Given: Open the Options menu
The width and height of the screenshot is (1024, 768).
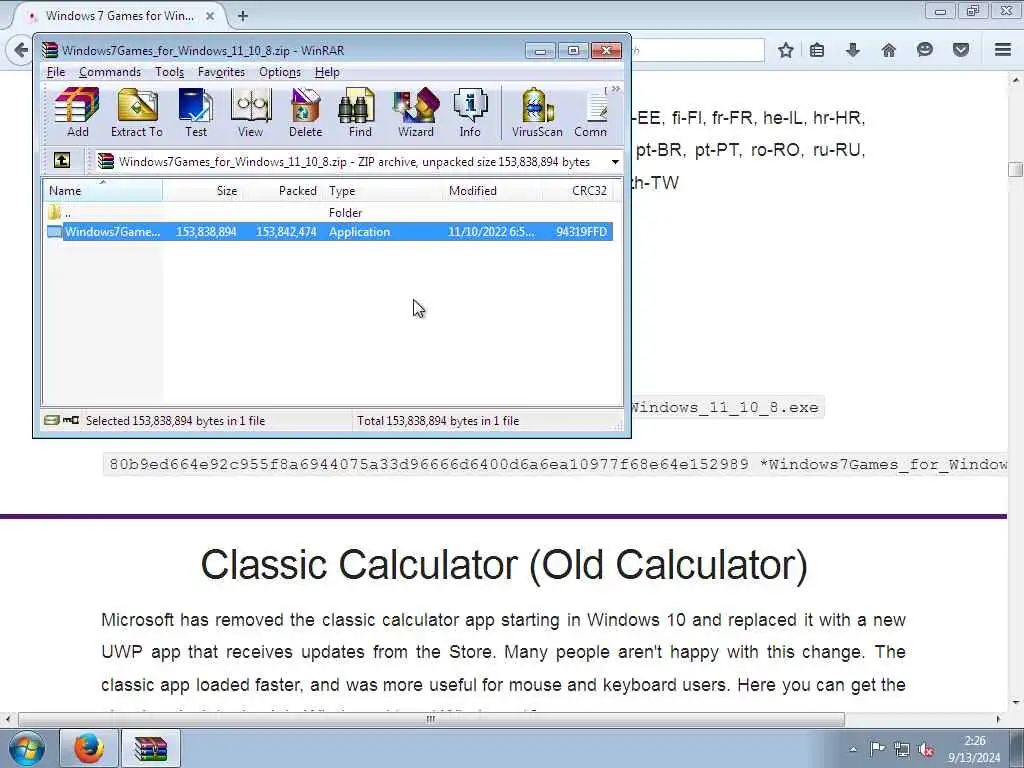Looking at the screenshot, I should [x=280, y=72].
